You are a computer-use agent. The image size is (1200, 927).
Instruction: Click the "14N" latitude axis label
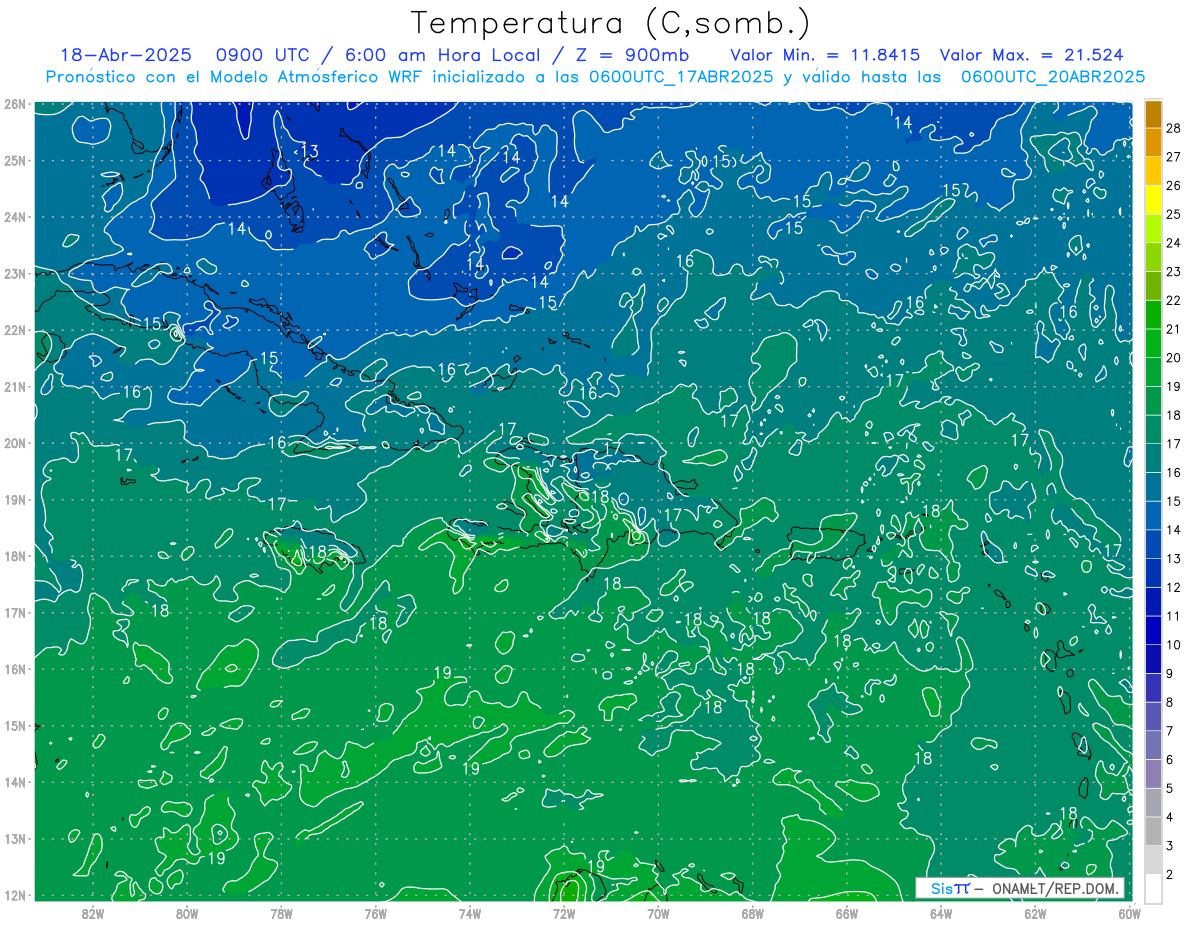14,782
